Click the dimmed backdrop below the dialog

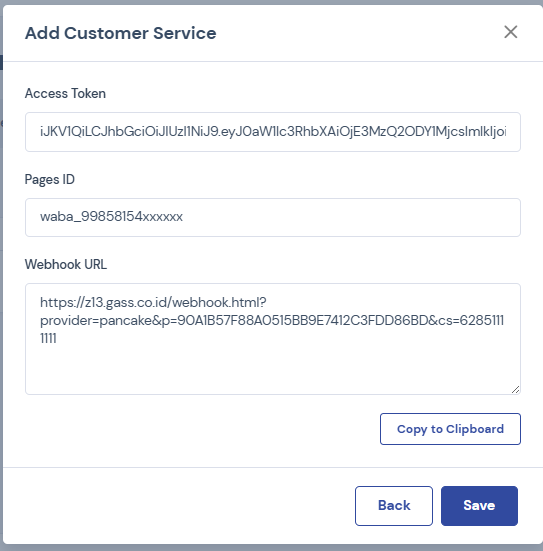point(271,548)
